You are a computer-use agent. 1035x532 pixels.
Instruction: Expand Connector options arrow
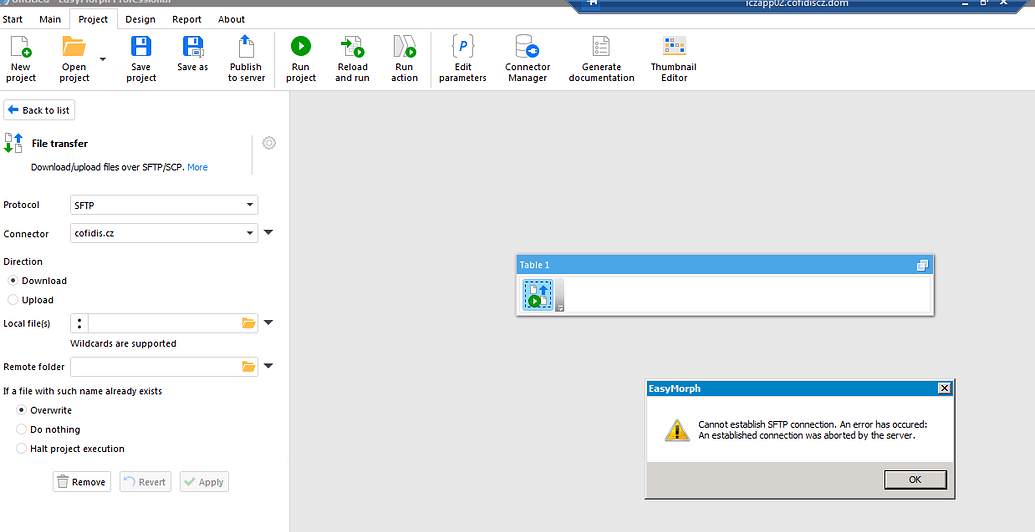[269, 232]
